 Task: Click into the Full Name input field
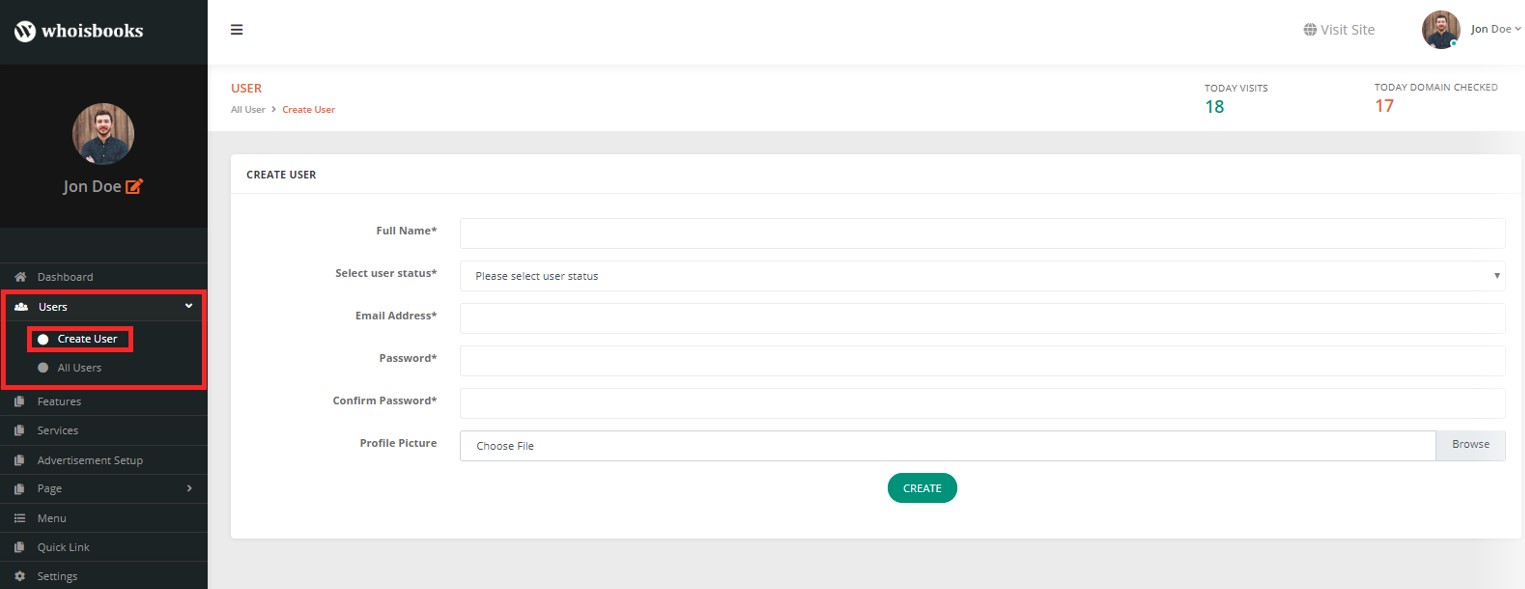pyautogui.click(x=982, y=234)
